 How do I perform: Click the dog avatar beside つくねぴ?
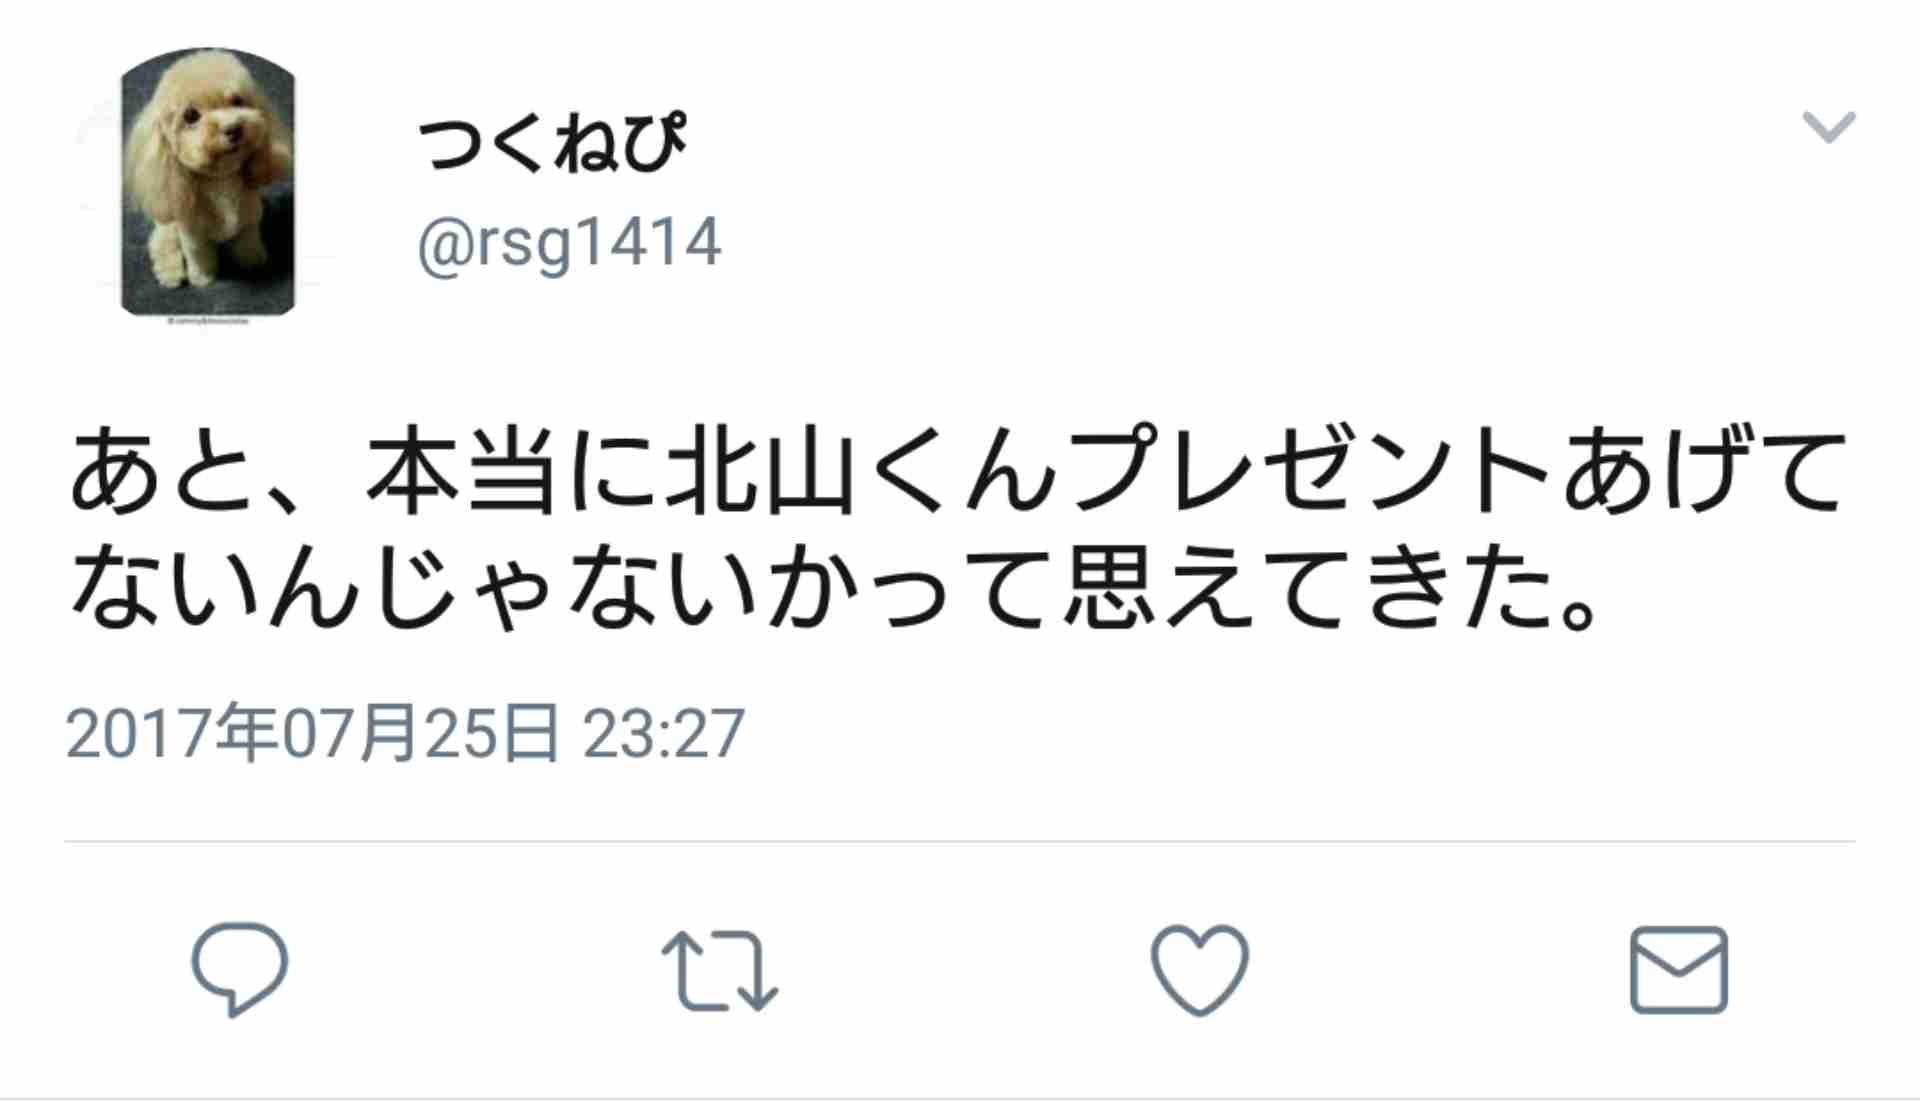(x=208, y=183)
